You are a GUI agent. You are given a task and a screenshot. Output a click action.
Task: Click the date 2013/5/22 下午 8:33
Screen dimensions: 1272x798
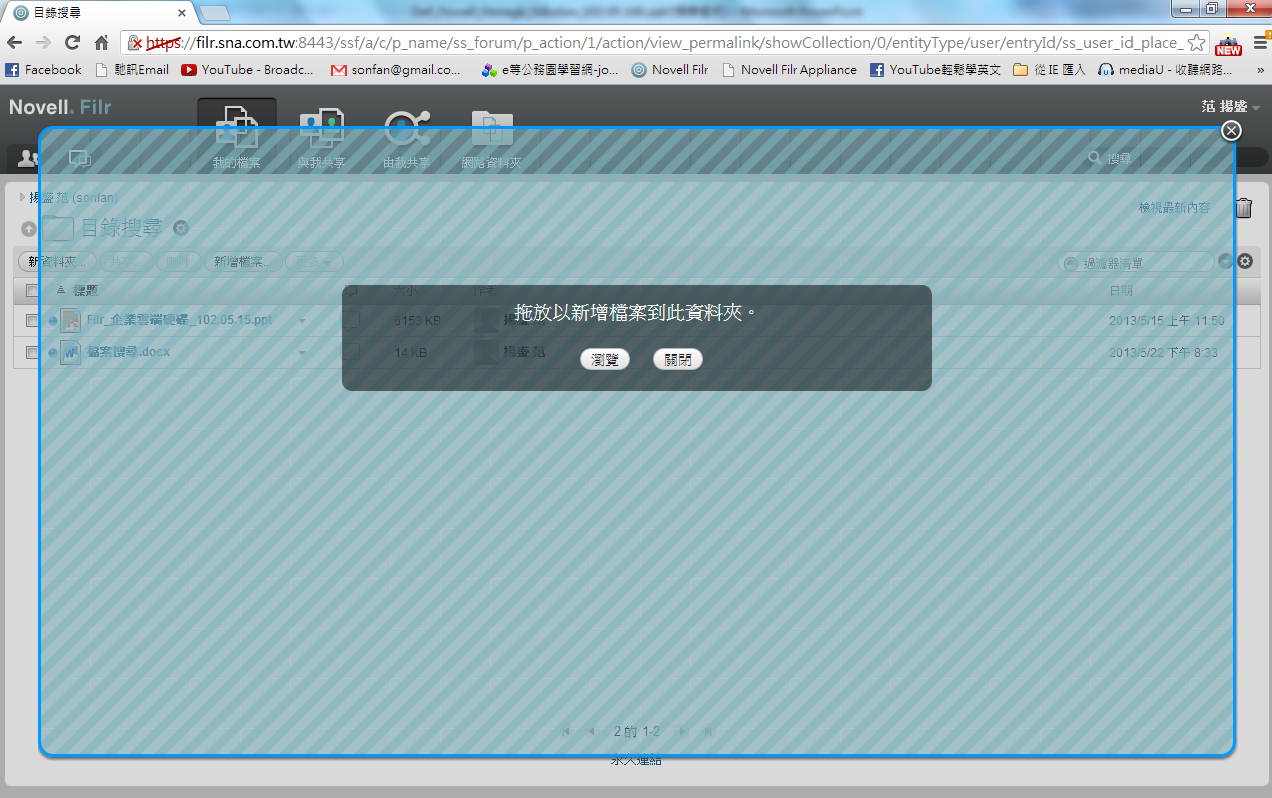(1163, 353)
